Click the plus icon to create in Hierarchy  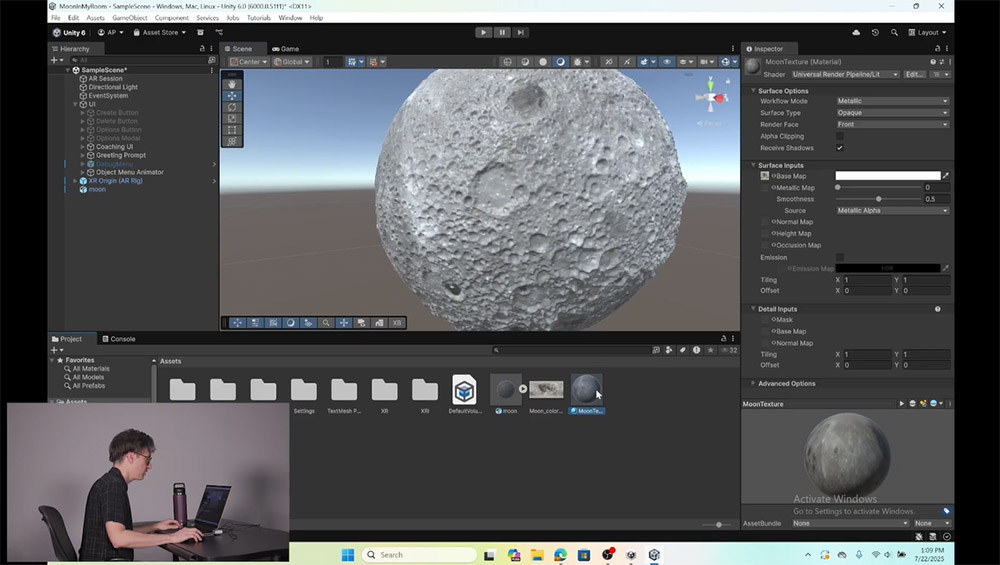55,60
